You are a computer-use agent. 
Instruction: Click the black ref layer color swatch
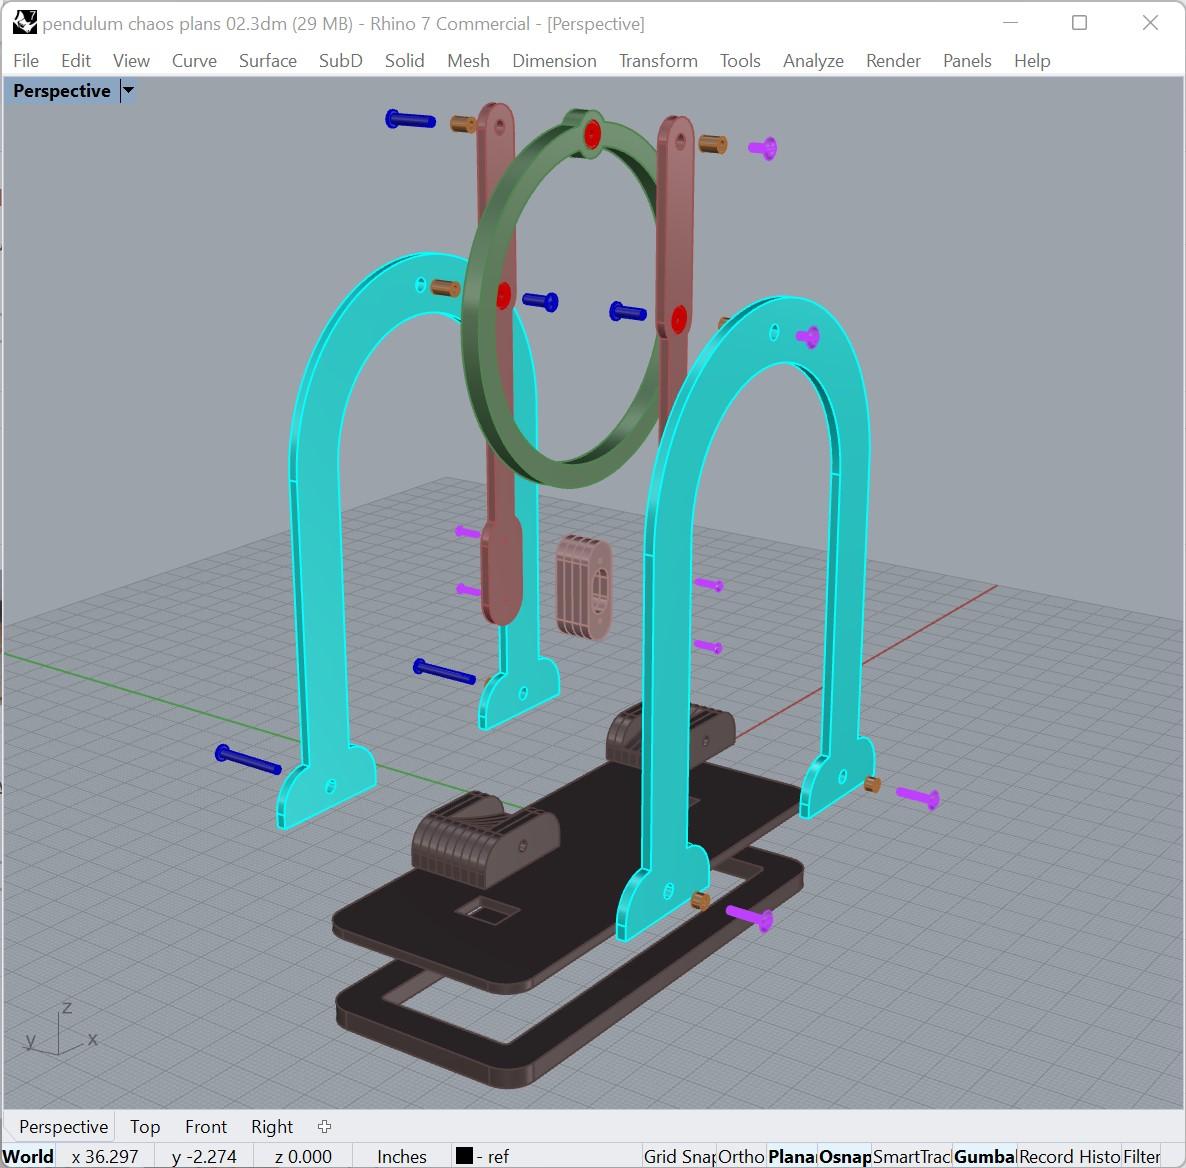(x=464, y=1156)
